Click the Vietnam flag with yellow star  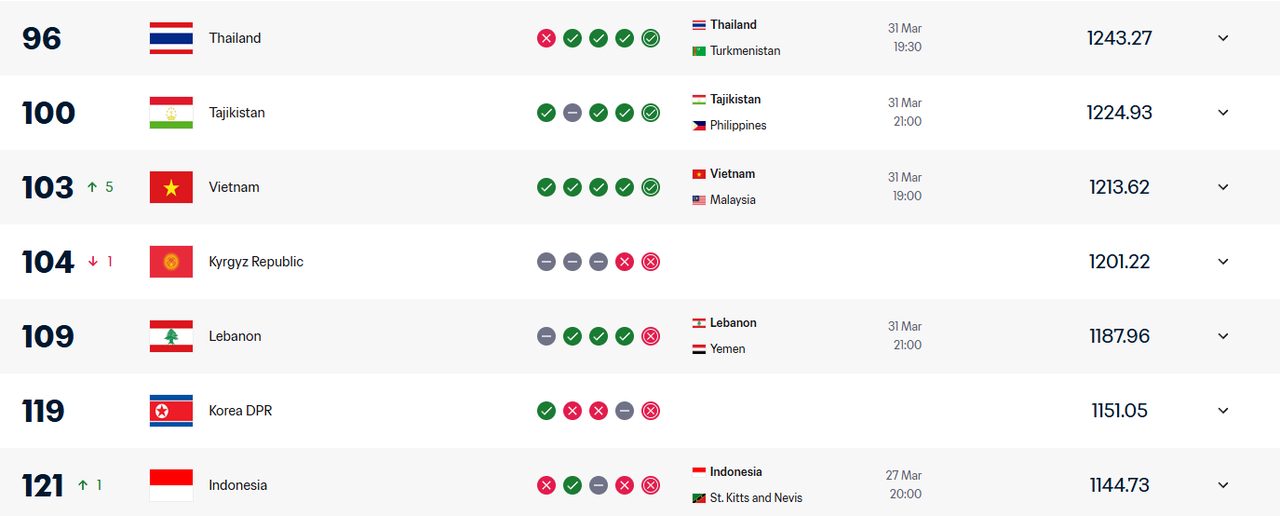pyautogui.click(x=171, y=187)
